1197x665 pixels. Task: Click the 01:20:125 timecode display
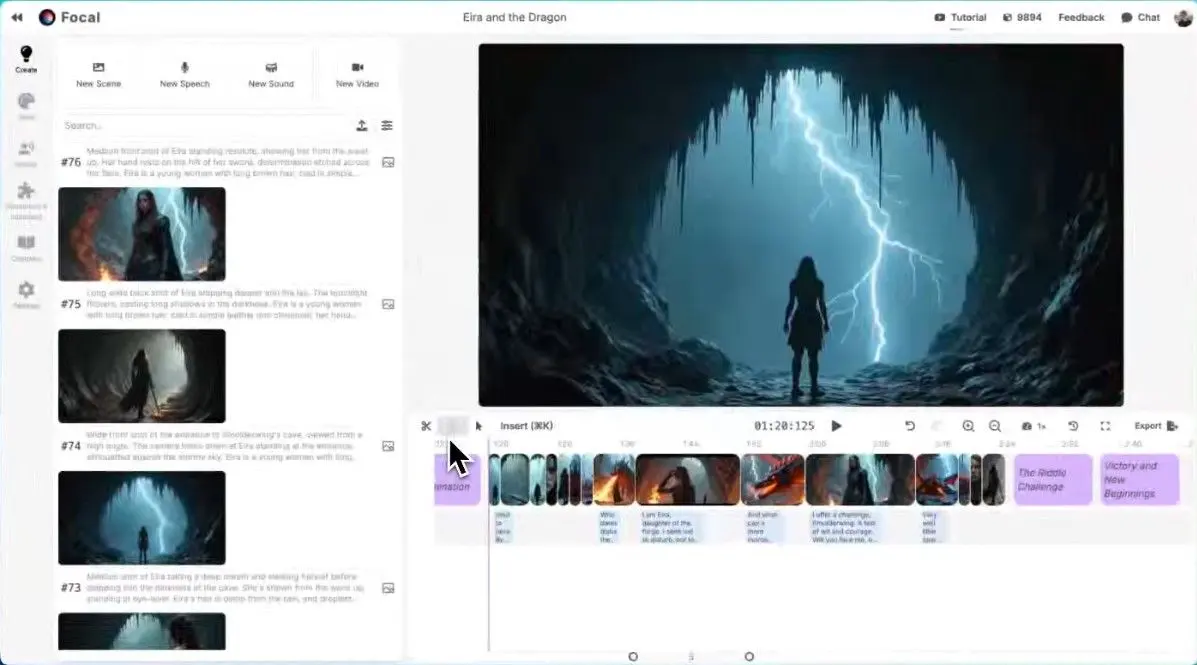tap(784, 426)
